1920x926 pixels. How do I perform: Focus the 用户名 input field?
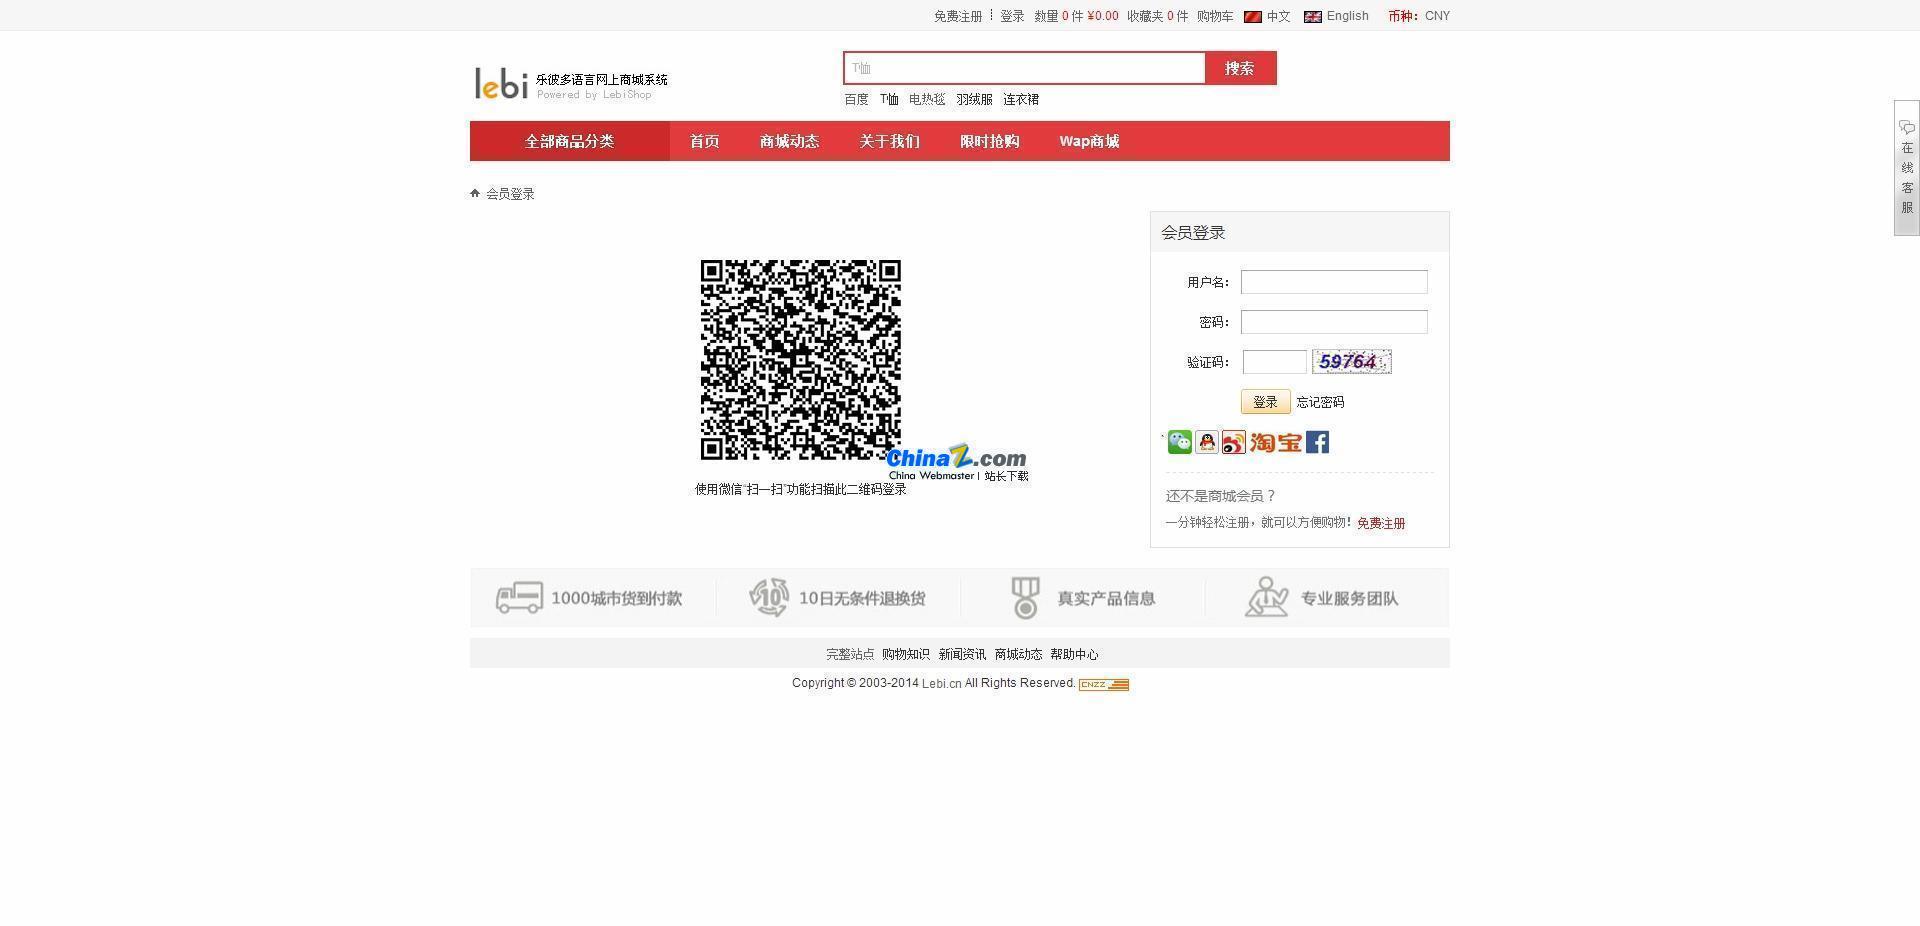coord(1334,282)
